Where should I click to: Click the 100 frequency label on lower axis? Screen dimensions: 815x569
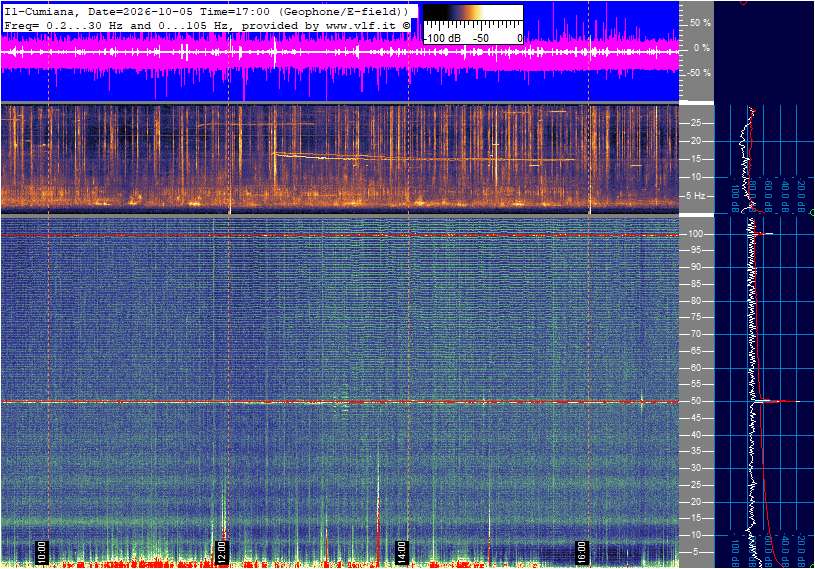(695, 234)
